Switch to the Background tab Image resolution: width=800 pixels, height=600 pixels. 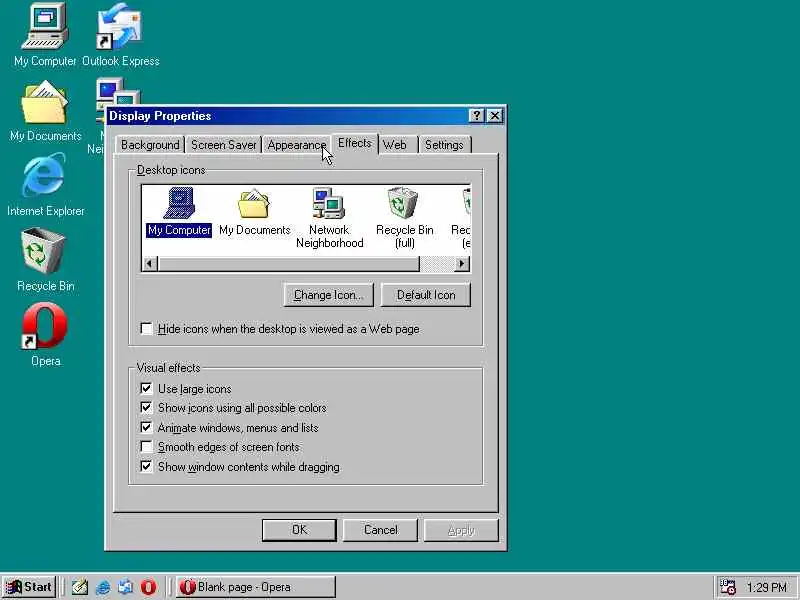click(150, 145)
